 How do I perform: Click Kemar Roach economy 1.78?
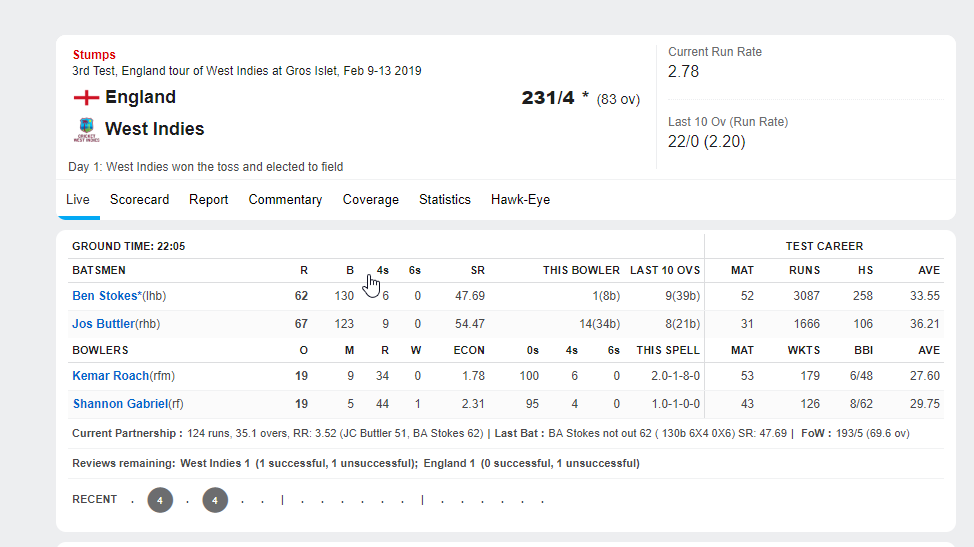[x=473, y=376]
